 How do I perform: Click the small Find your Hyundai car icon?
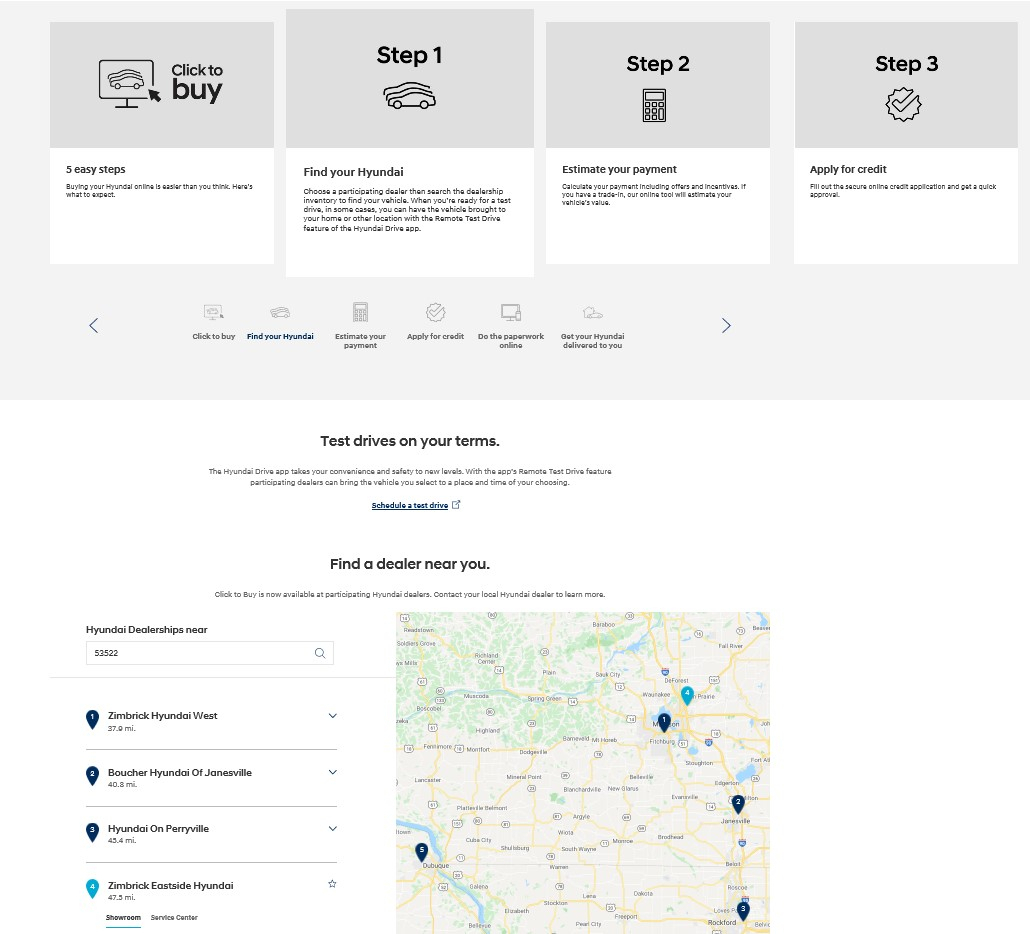[x=280, y=312]
